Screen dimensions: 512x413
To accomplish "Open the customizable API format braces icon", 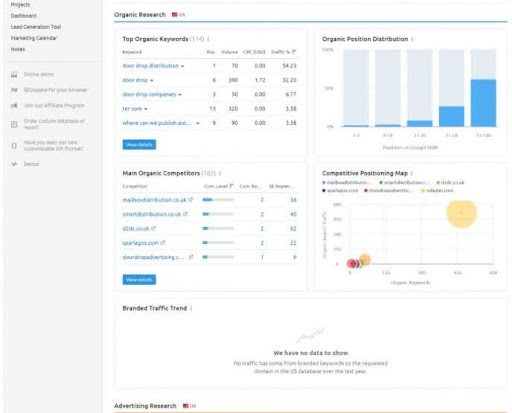I will pos(14,146).
